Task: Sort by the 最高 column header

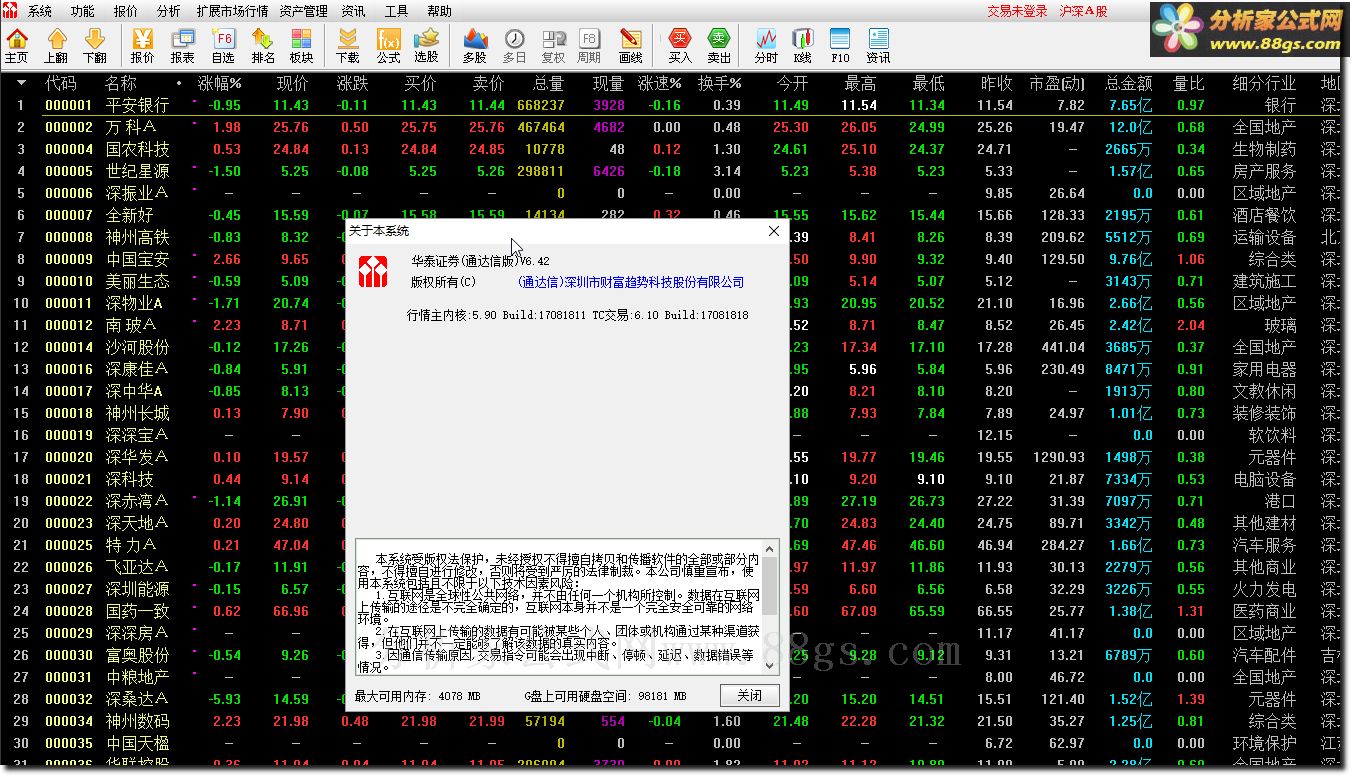Action: click(860, 83)
